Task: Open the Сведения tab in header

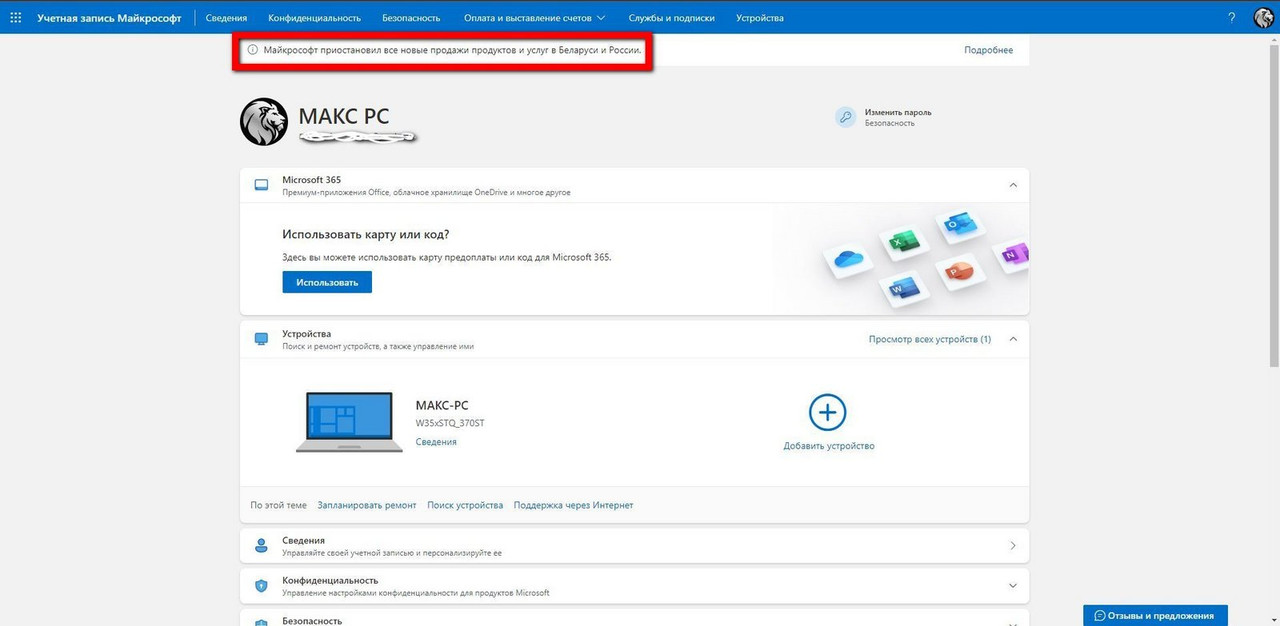Action: (226, 18)
